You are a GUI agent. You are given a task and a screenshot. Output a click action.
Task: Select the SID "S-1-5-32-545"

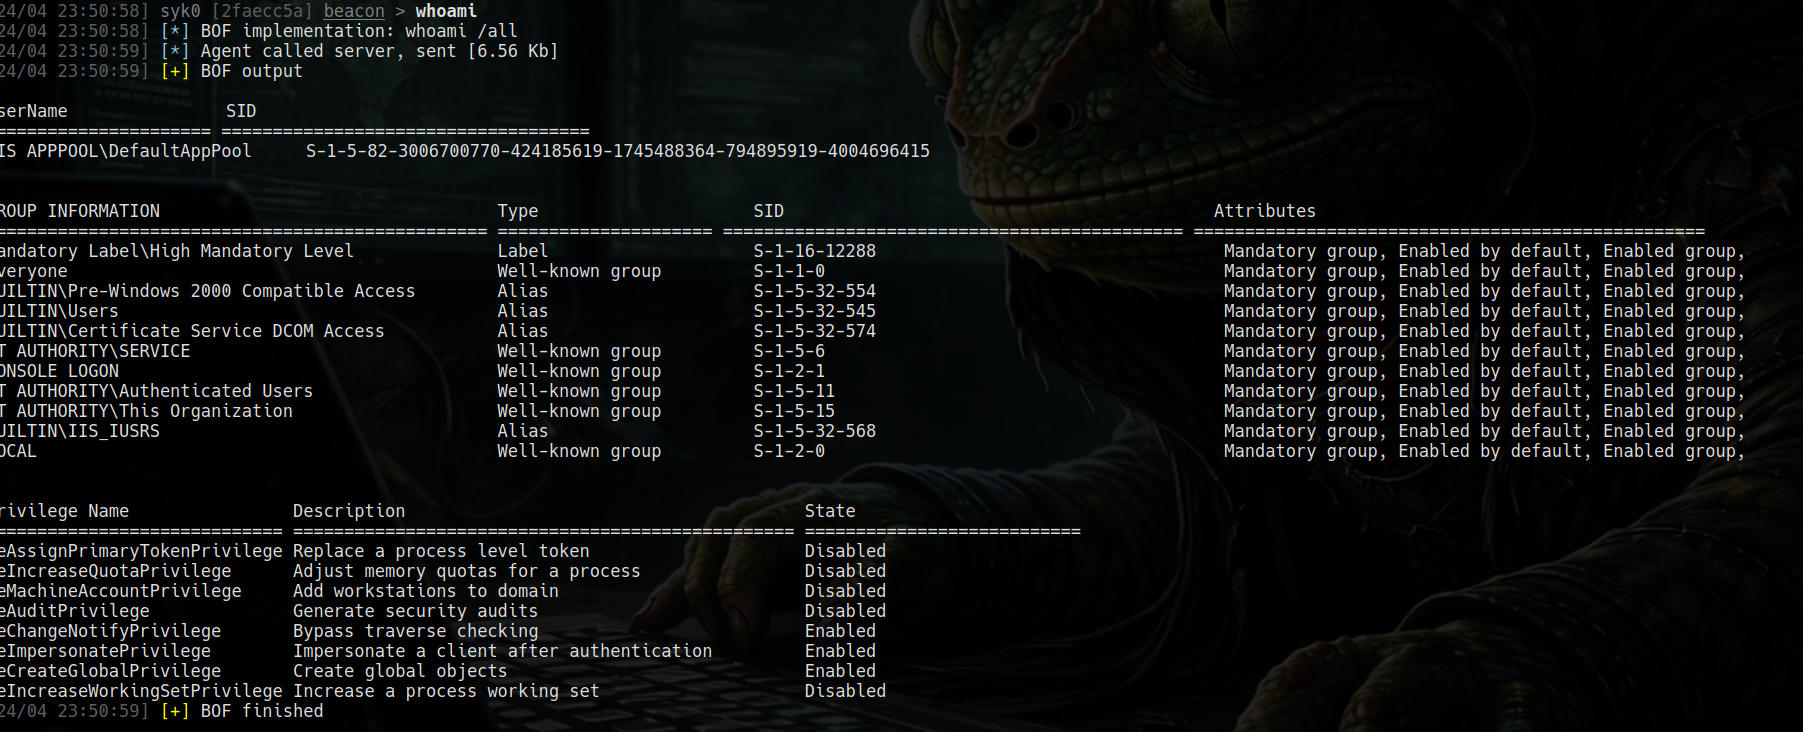[815, 311]
